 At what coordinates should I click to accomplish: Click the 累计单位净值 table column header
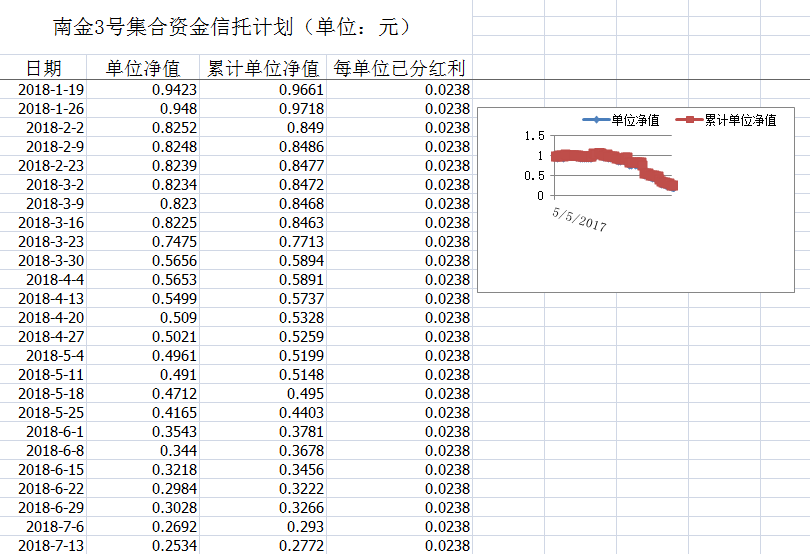tap(263, 68)
